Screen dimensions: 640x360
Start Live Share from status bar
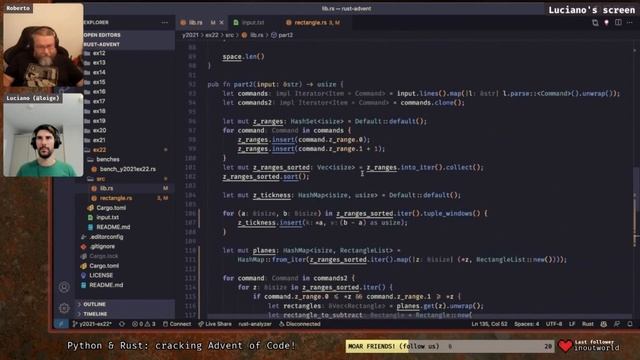(215, 324)
